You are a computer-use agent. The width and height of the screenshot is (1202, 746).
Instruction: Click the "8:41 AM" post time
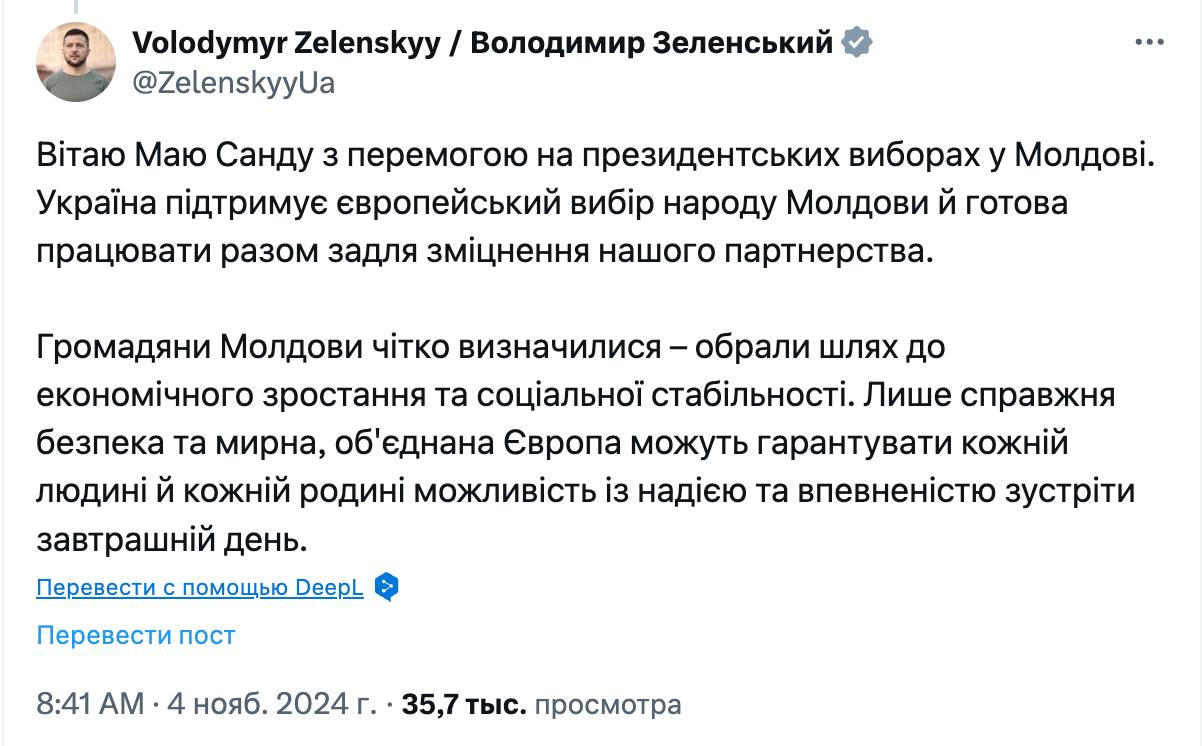click(90, 704)
